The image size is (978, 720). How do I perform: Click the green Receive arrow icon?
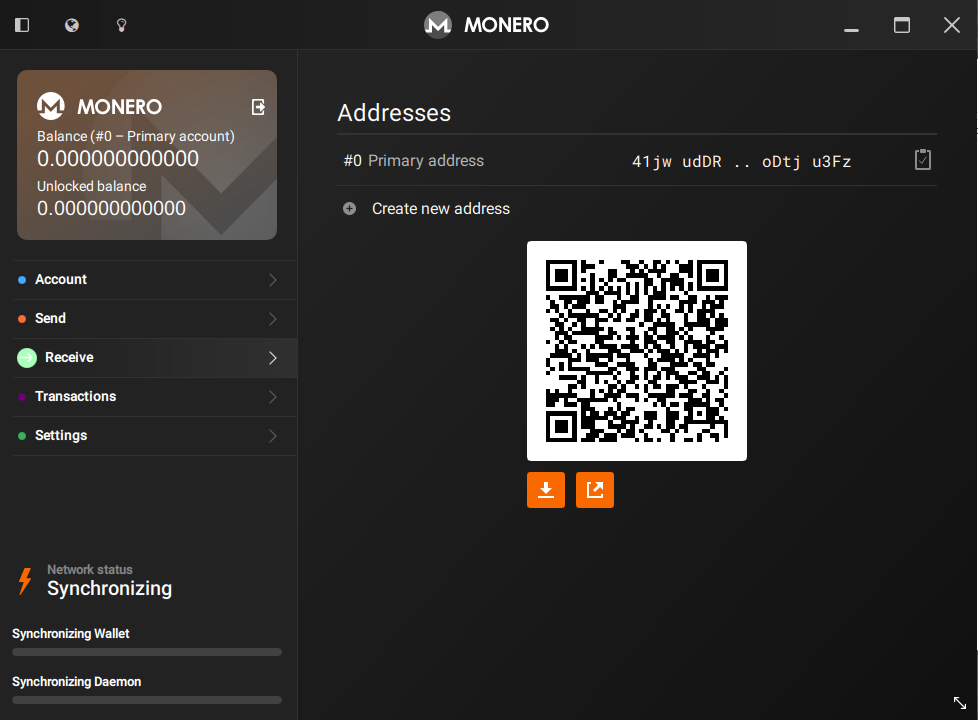27,358
